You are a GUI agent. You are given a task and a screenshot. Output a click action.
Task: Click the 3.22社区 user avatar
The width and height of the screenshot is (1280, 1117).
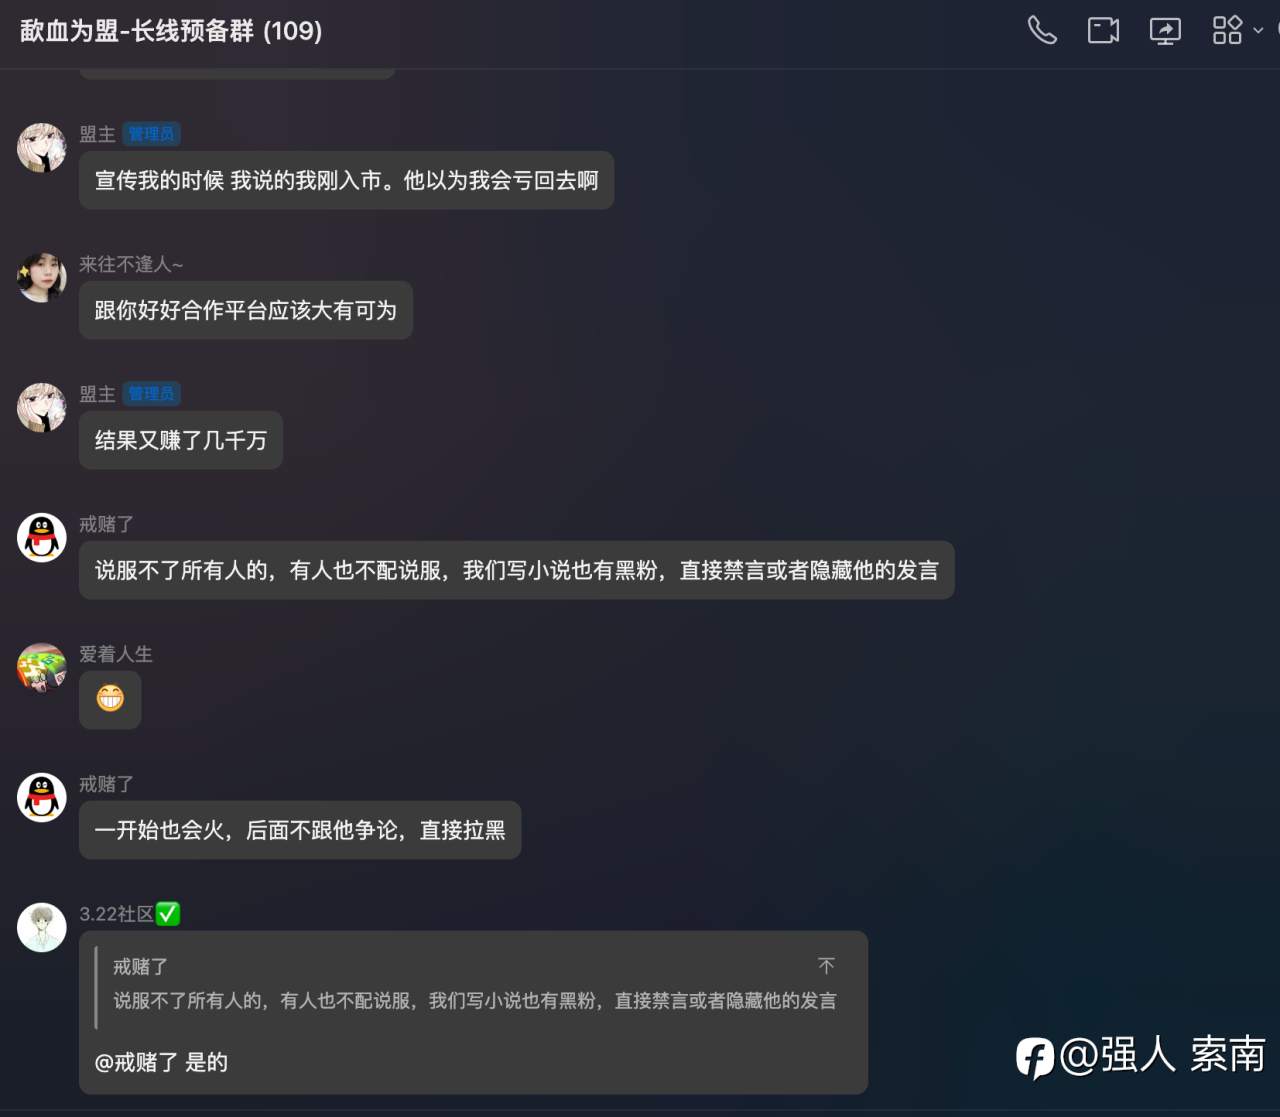[42, 928]
